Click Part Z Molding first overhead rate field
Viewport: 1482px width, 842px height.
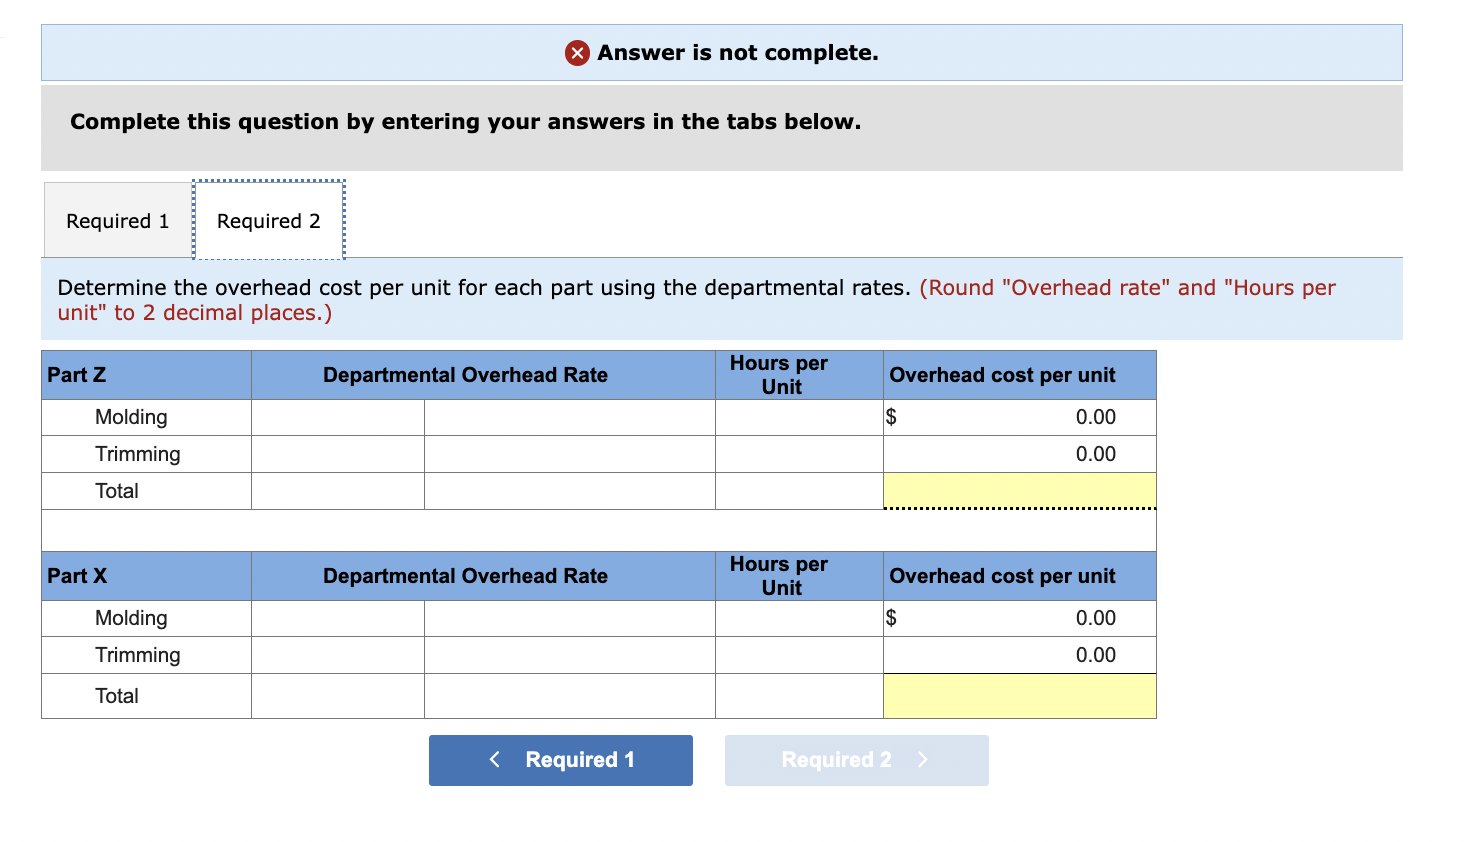tap(338, 418)
